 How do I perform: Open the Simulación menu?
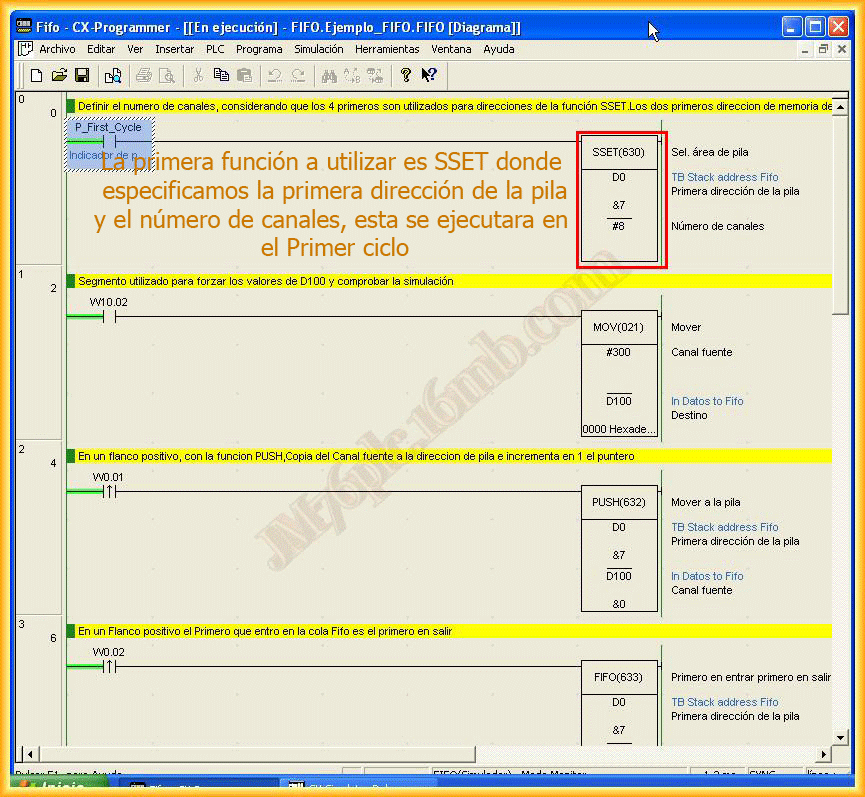pyautogui.click(x=318, y=49)
